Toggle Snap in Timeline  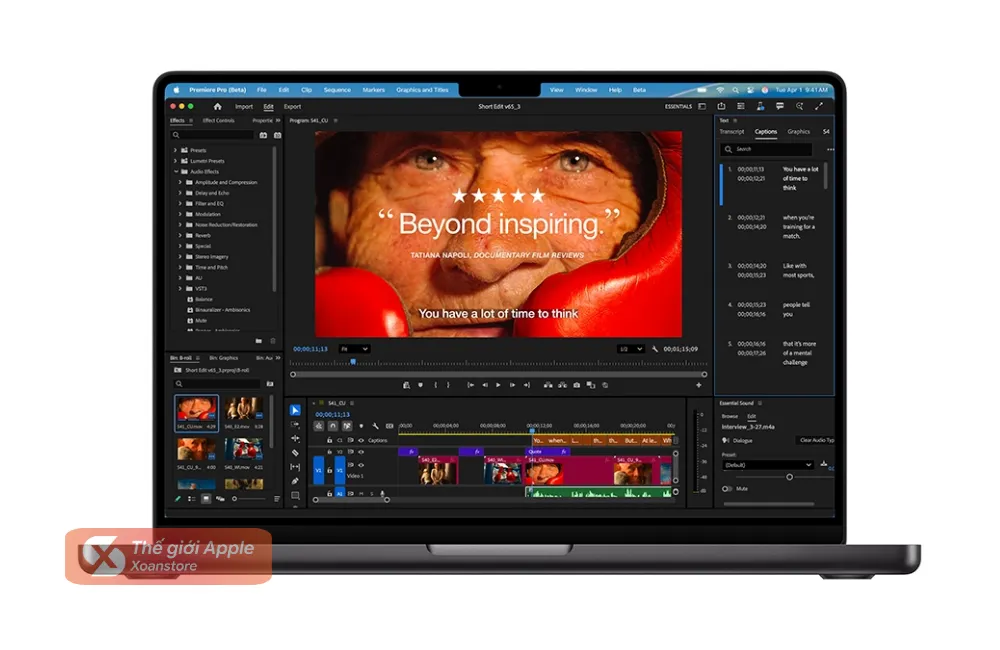[333, 426]
